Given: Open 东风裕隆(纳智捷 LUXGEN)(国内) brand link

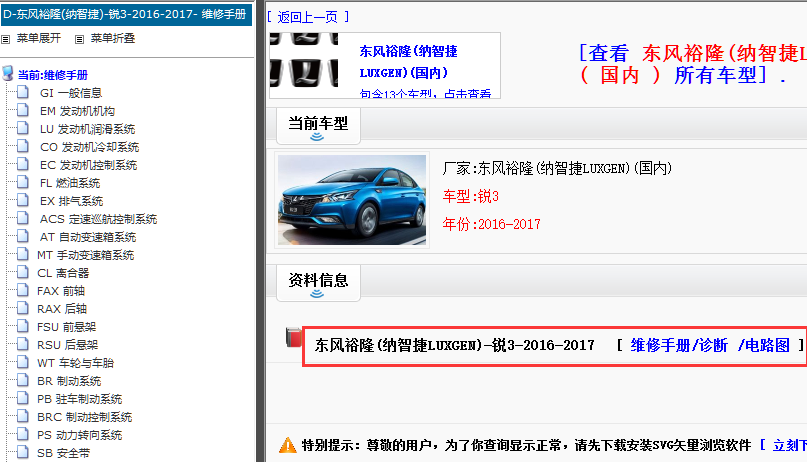Looking at the screenshot, I should coord(408,62).
